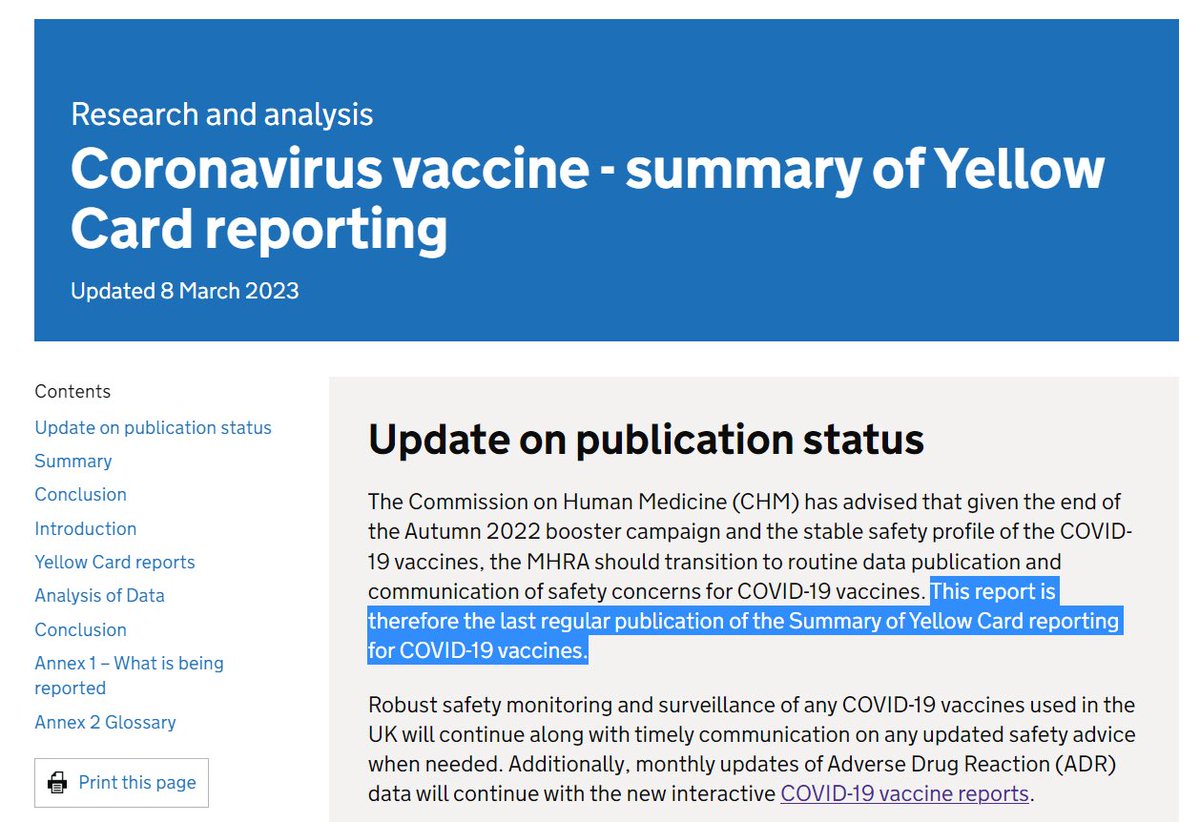The width and height of the screenshot is (1200, 822).
Task: Go to Annex 2 Glossary link
Action: [x=105, y=722]
